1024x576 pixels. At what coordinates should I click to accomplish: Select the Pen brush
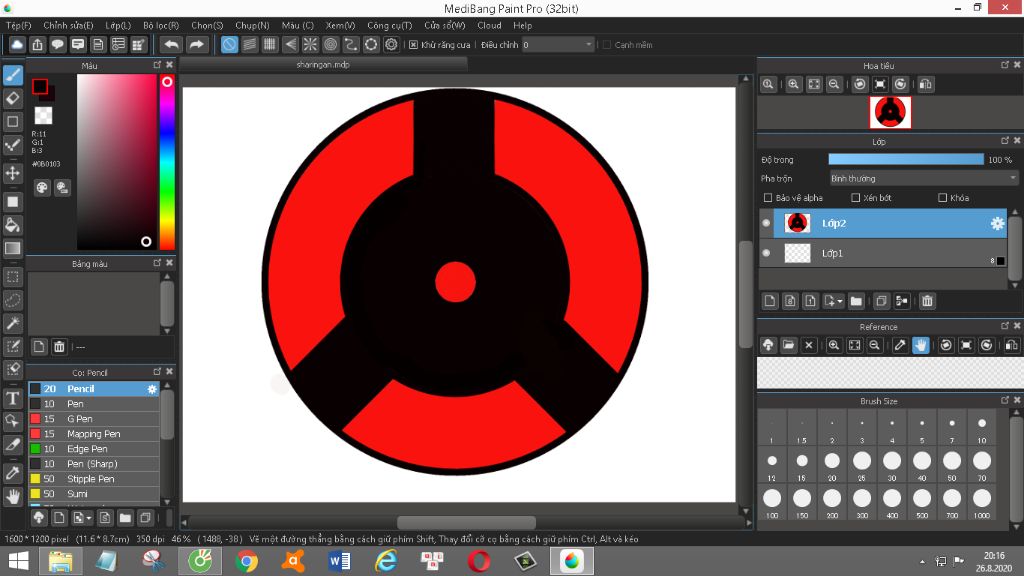[94, 404]
